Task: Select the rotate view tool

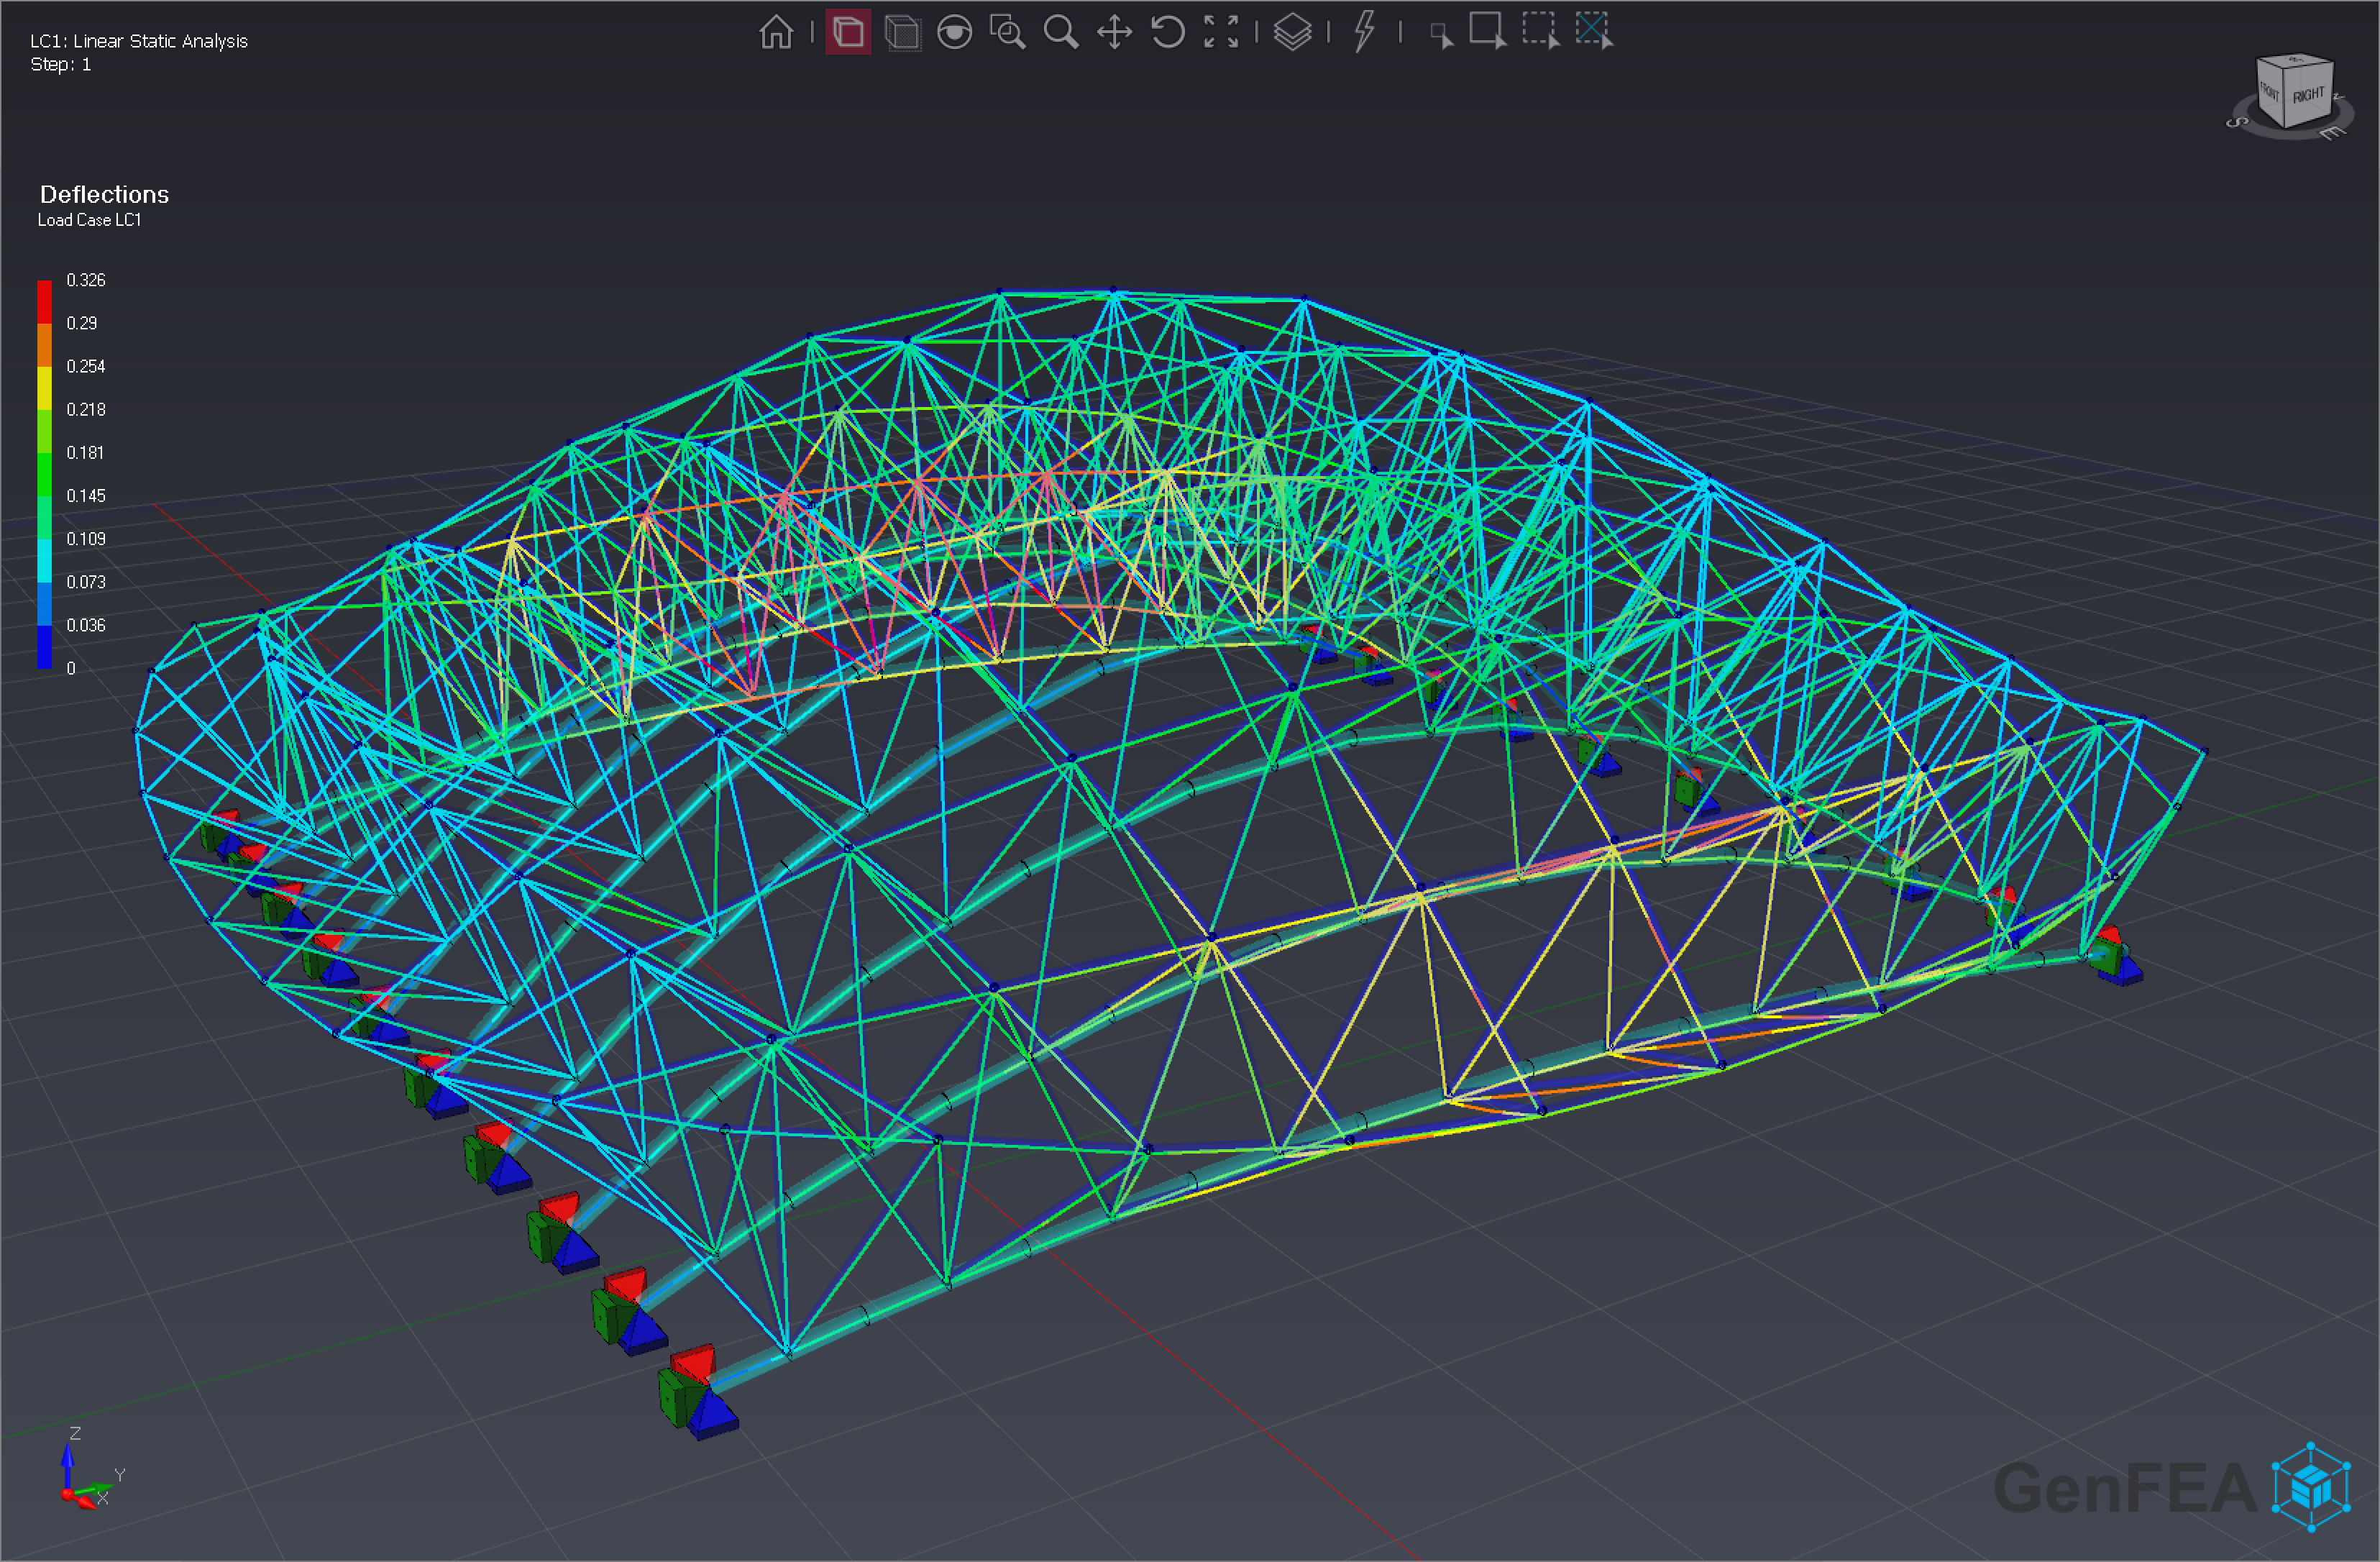Action: pos(1167,32)
